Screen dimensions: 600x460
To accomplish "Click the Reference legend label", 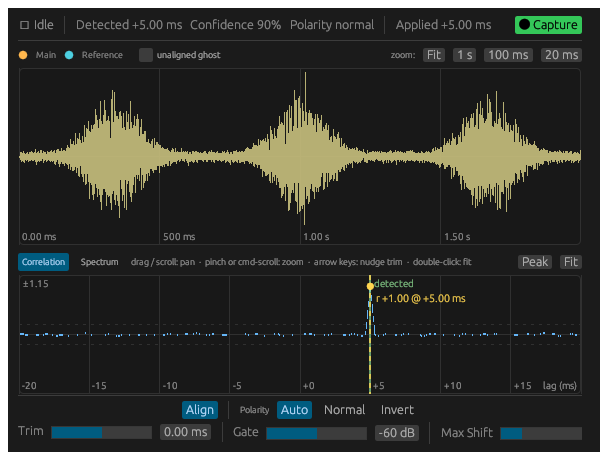I will pyautogui.click(x=102, y=55).
